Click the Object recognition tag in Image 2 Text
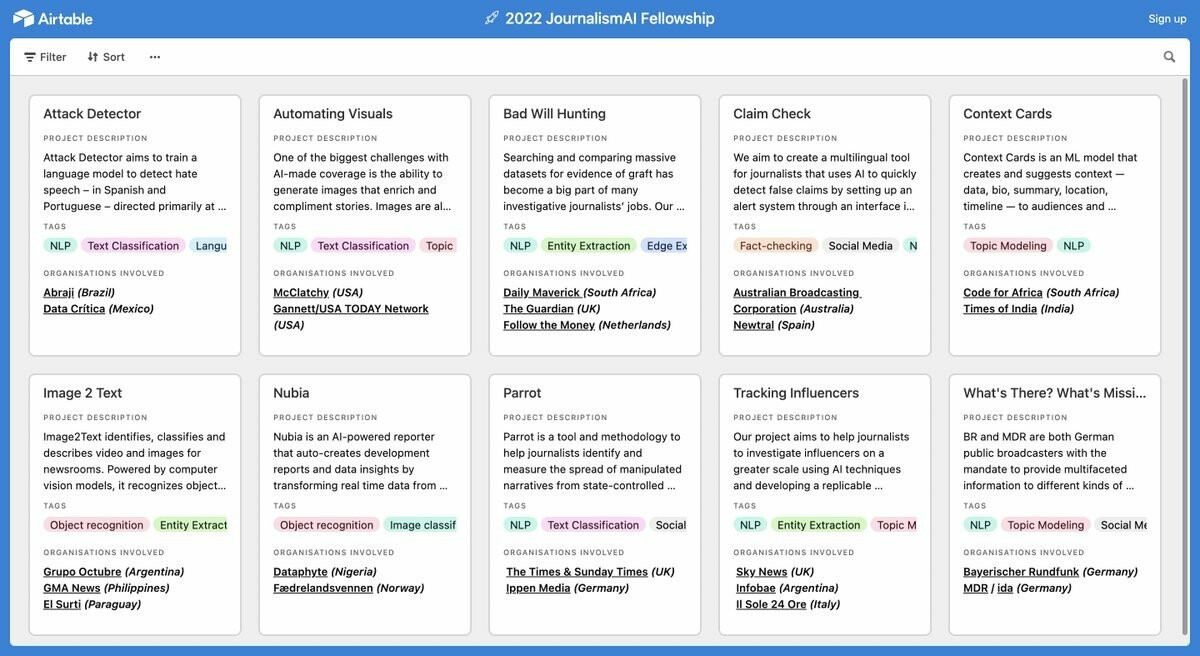 click(x=96, y=525)
